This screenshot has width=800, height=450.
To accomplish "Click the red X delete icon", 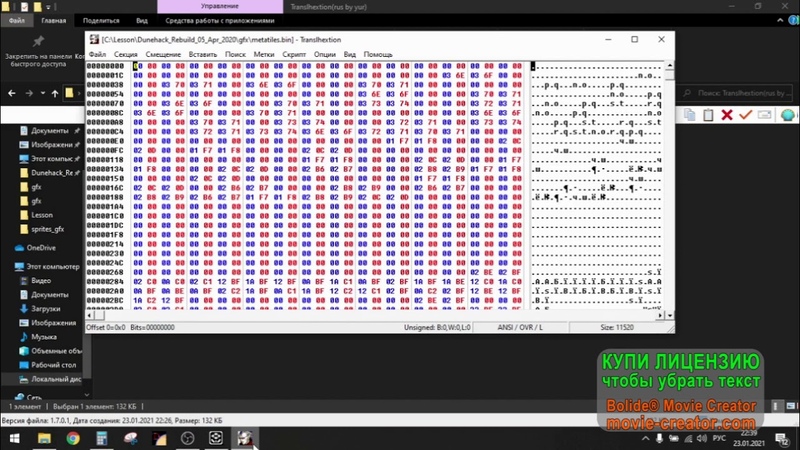I will [x=725, y=115].
